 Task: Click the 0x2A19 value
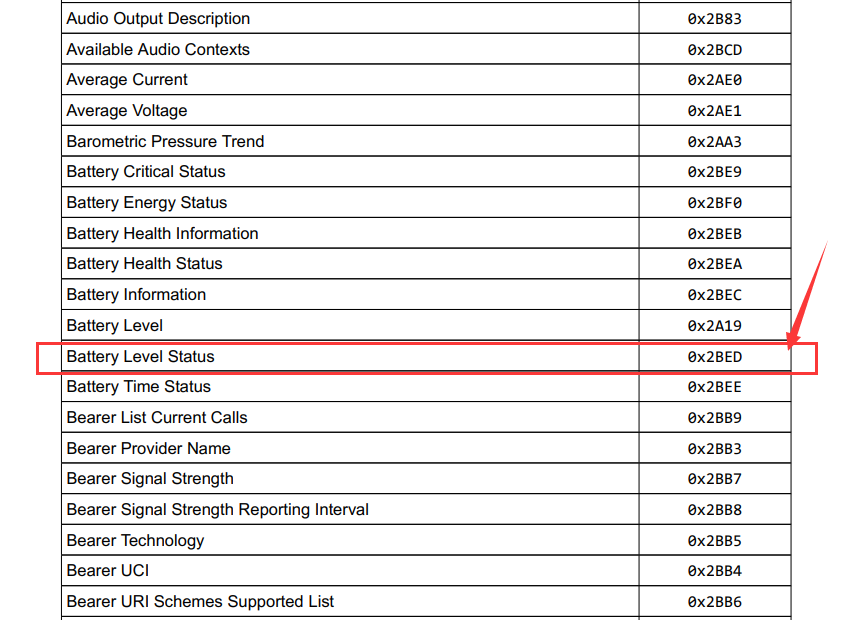coord(715,326)
